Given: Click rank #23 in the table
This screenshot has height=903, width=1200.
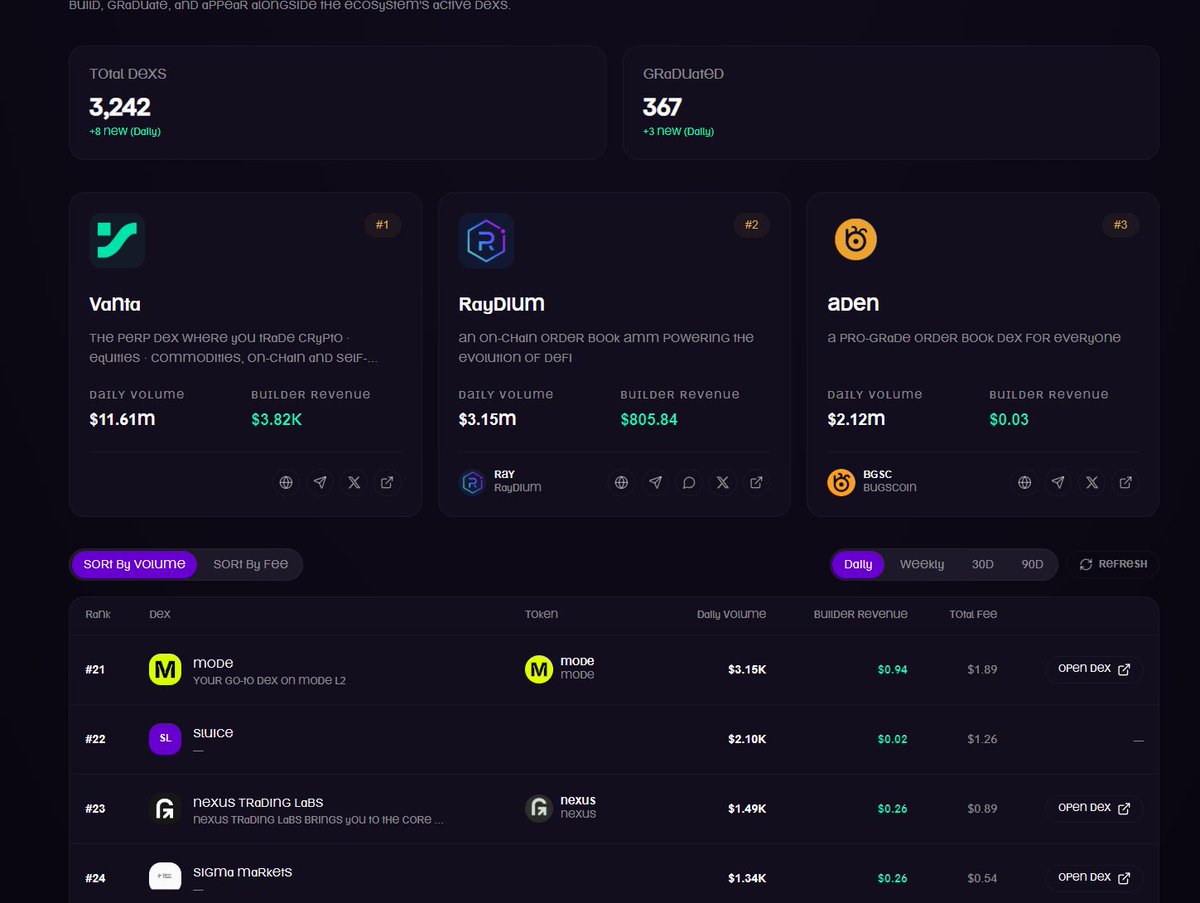Looking at the screenshot, I should pos(95,808).
